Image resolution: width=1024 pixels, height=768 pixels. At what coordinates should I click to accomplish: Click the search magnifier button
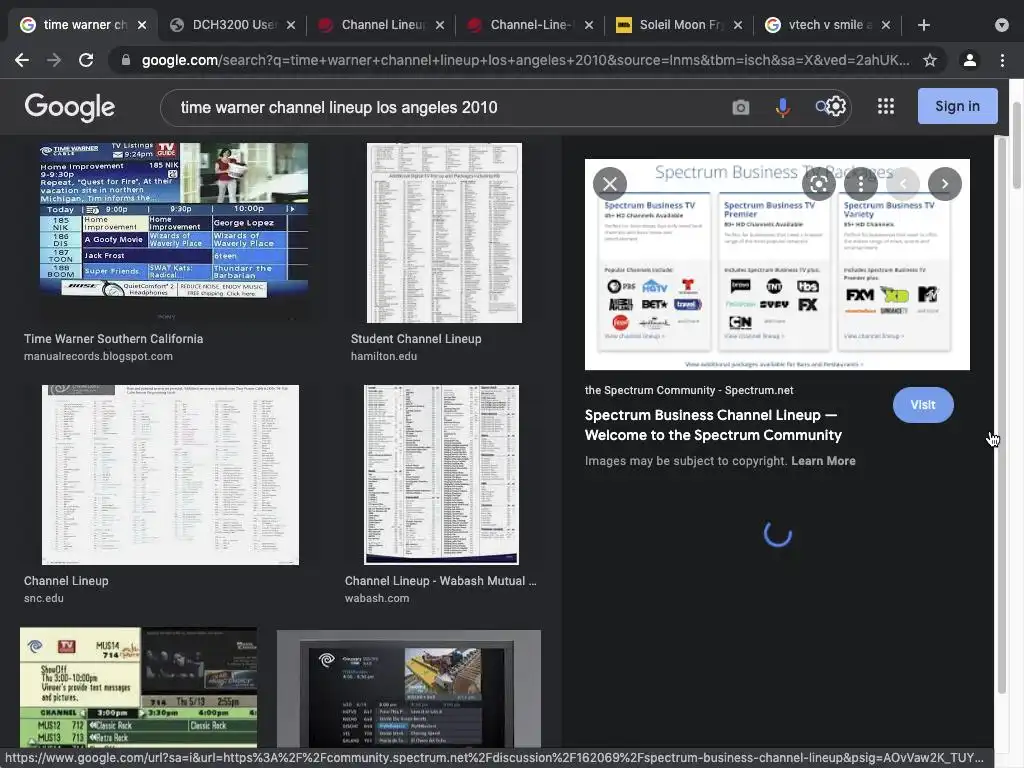[x=822, y=106]
